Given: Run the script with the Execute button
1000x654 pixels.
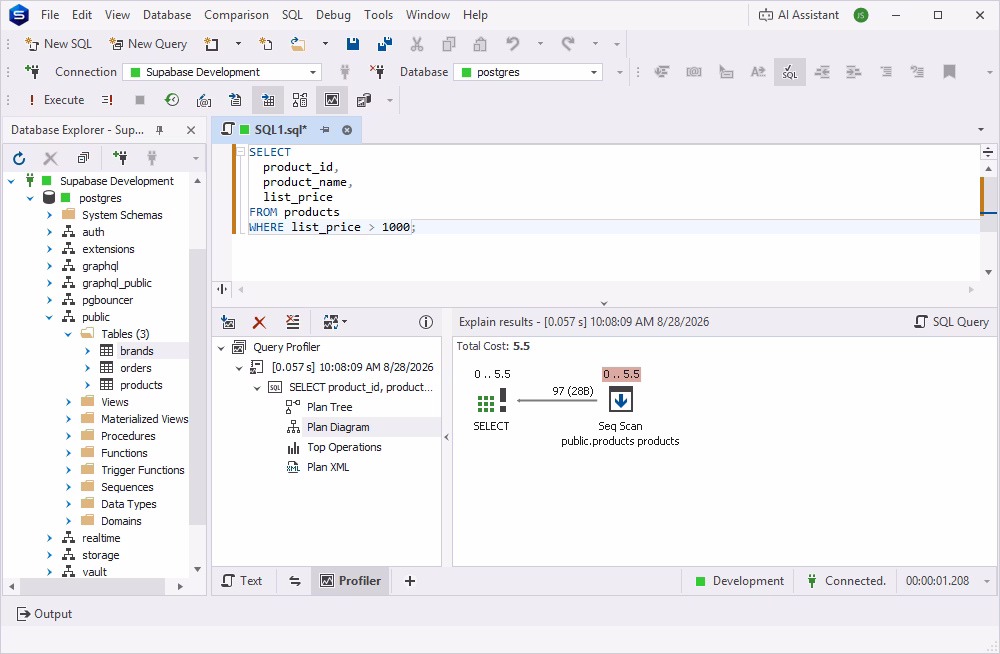Looking at the screenshot, I should click(x=55, y=100).
